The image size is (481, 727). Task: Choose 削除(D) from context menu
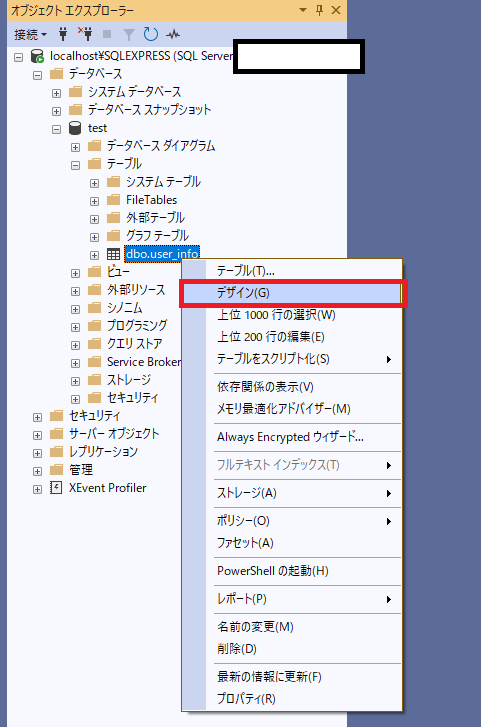(292, 649)
